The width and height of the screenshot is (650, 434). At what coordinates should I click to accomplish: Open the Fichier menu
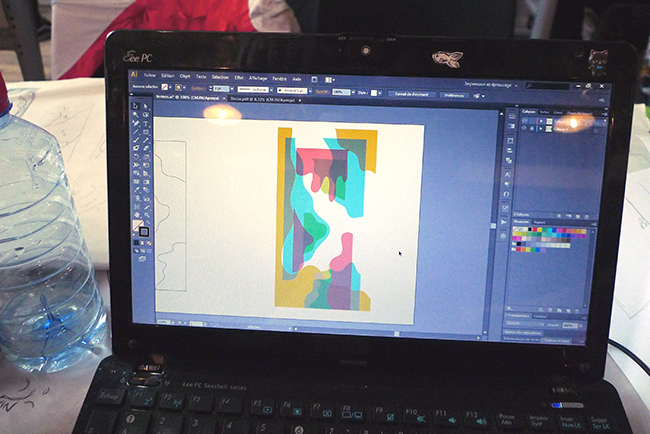tap(150, 75)
